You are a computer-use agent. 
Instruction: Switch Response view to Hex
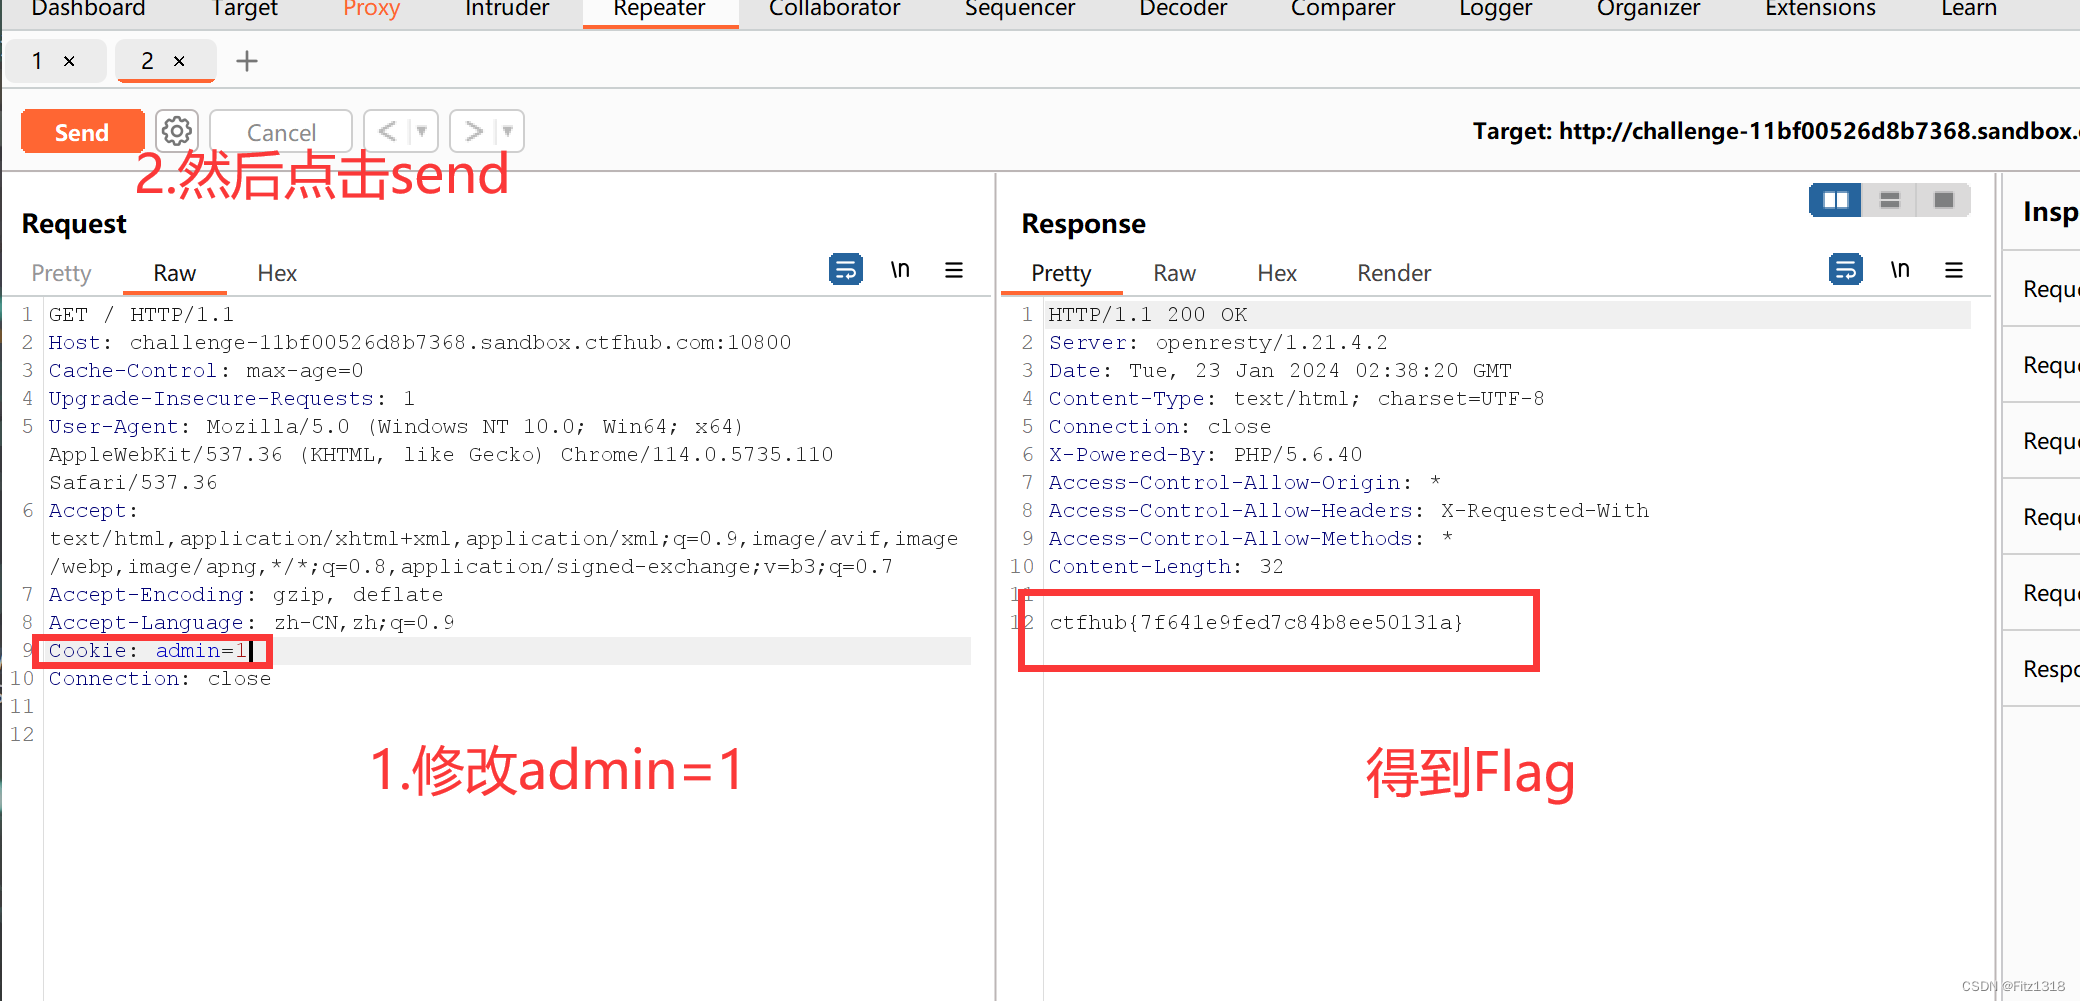click(1277, 273)
